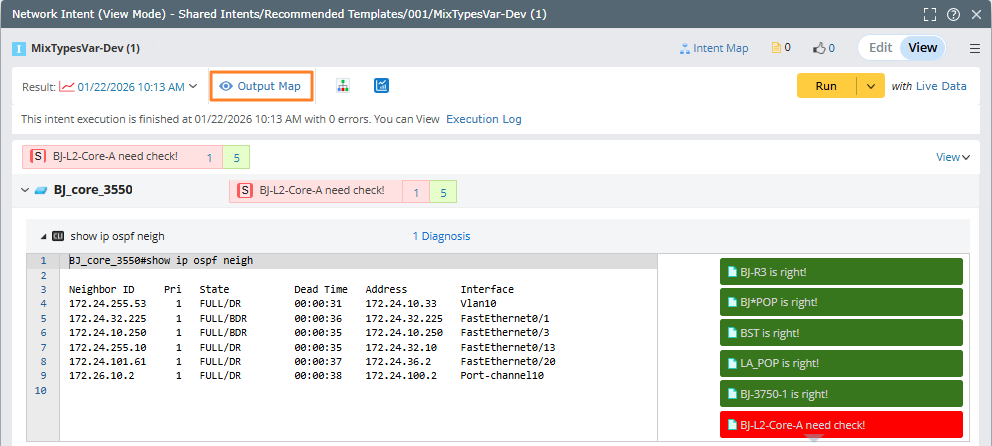Image resolution: width=992 pixels, height=446 pixels.
Task: Open the 1 Diagnosis link
Action: click(442, 236)
